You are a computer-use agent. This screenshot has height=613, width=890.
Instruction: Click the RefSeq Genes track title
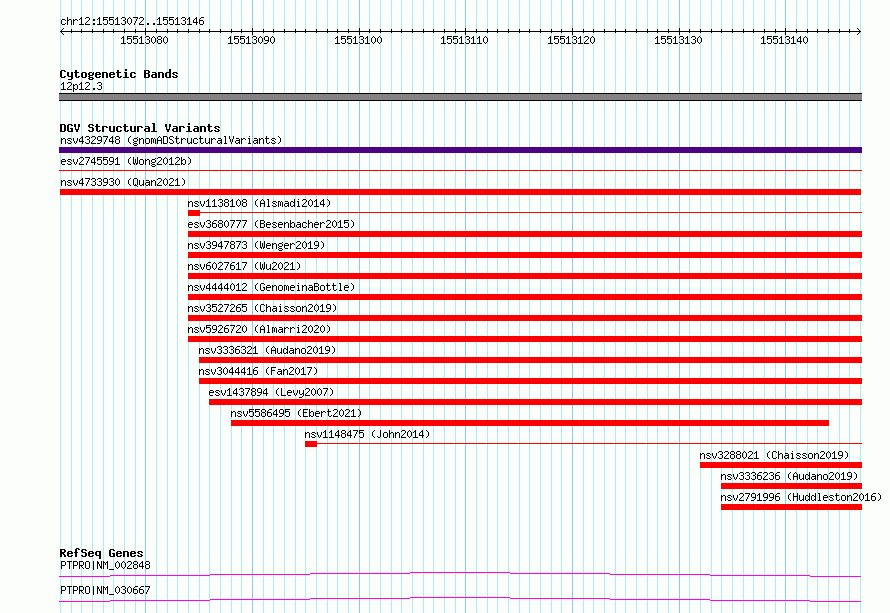tap(101, 553)
